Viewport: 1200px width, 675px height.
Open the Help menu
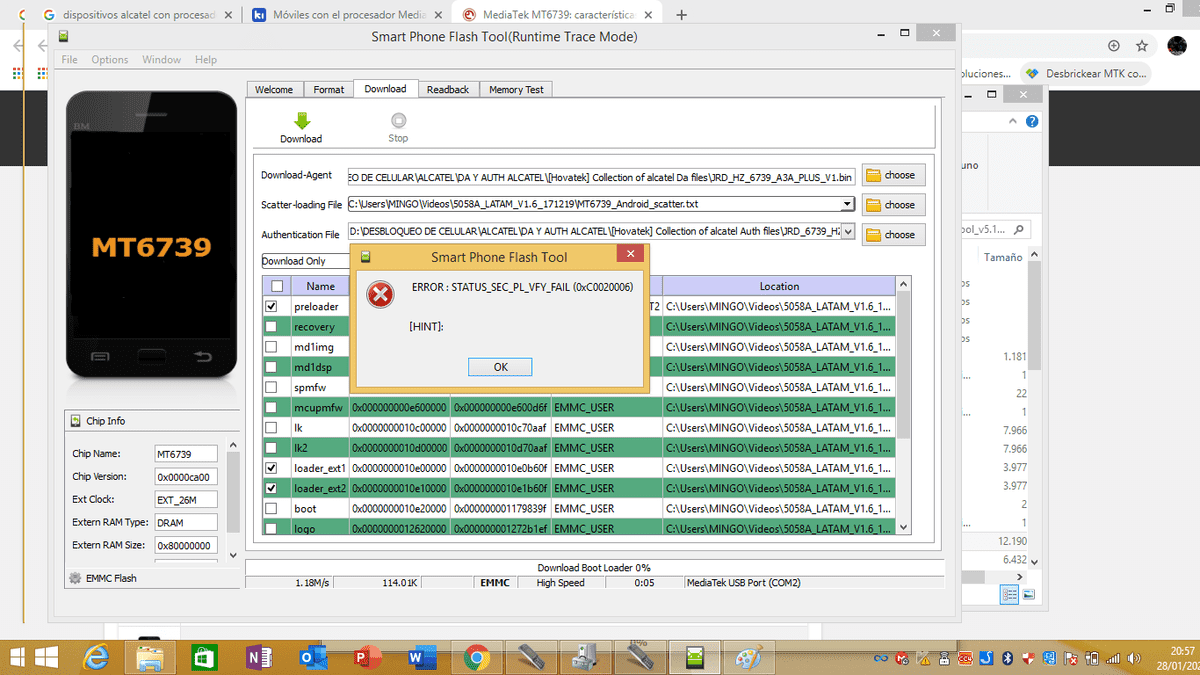206,60
